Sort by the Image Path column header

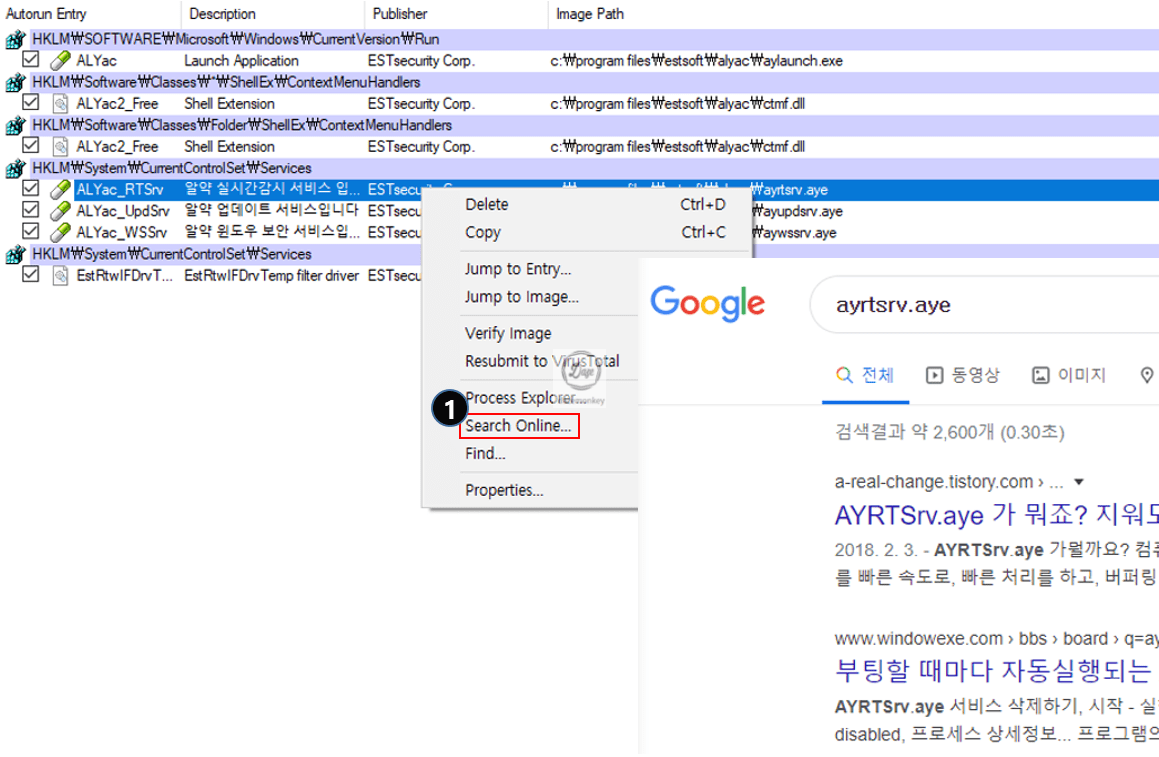pos(590,13)
